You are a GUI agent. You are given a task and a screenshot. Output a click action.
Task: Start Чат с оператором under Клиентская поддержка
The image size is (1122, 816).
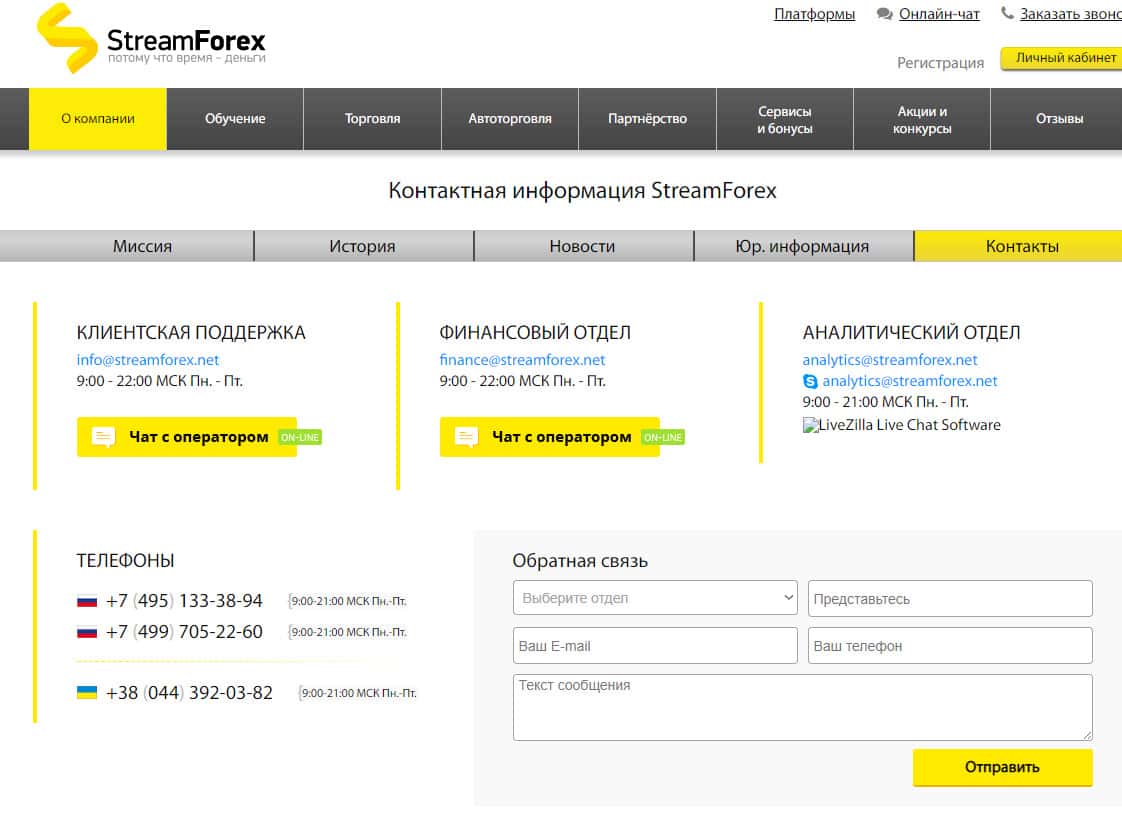187,437
